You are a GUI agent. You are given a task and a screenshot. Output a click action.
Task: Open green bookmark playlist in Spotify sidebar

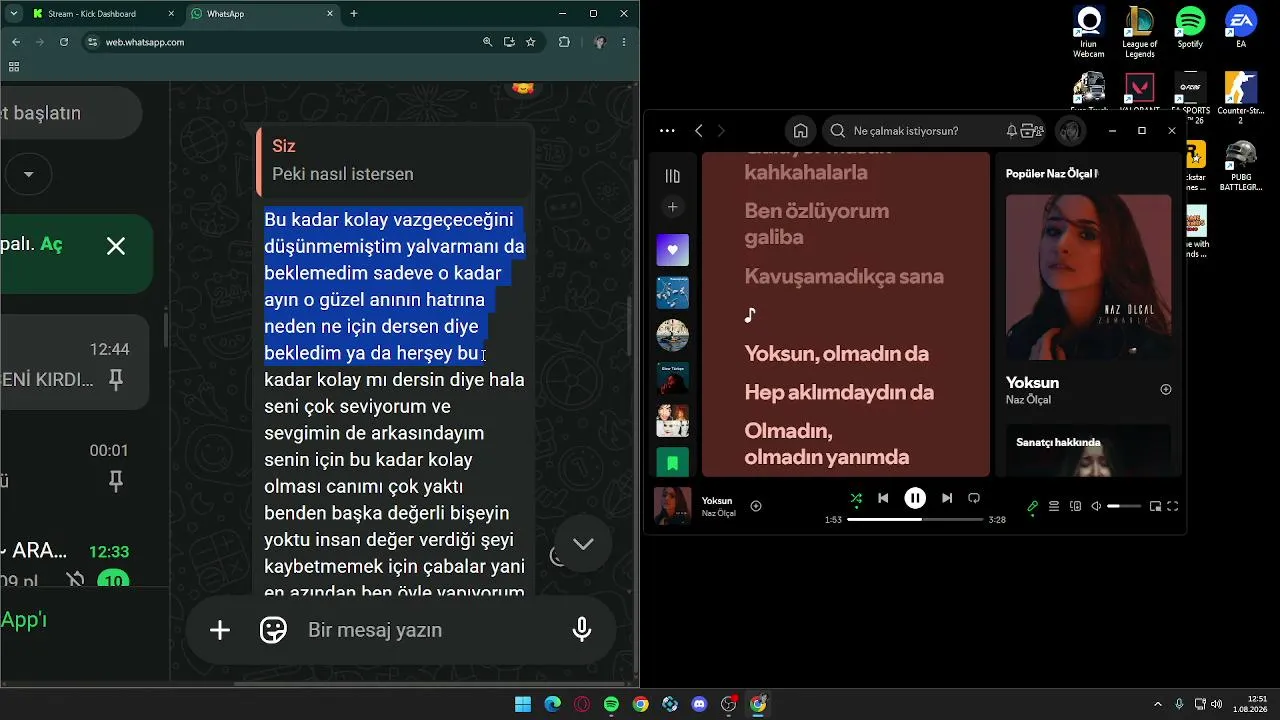(672, 462)
